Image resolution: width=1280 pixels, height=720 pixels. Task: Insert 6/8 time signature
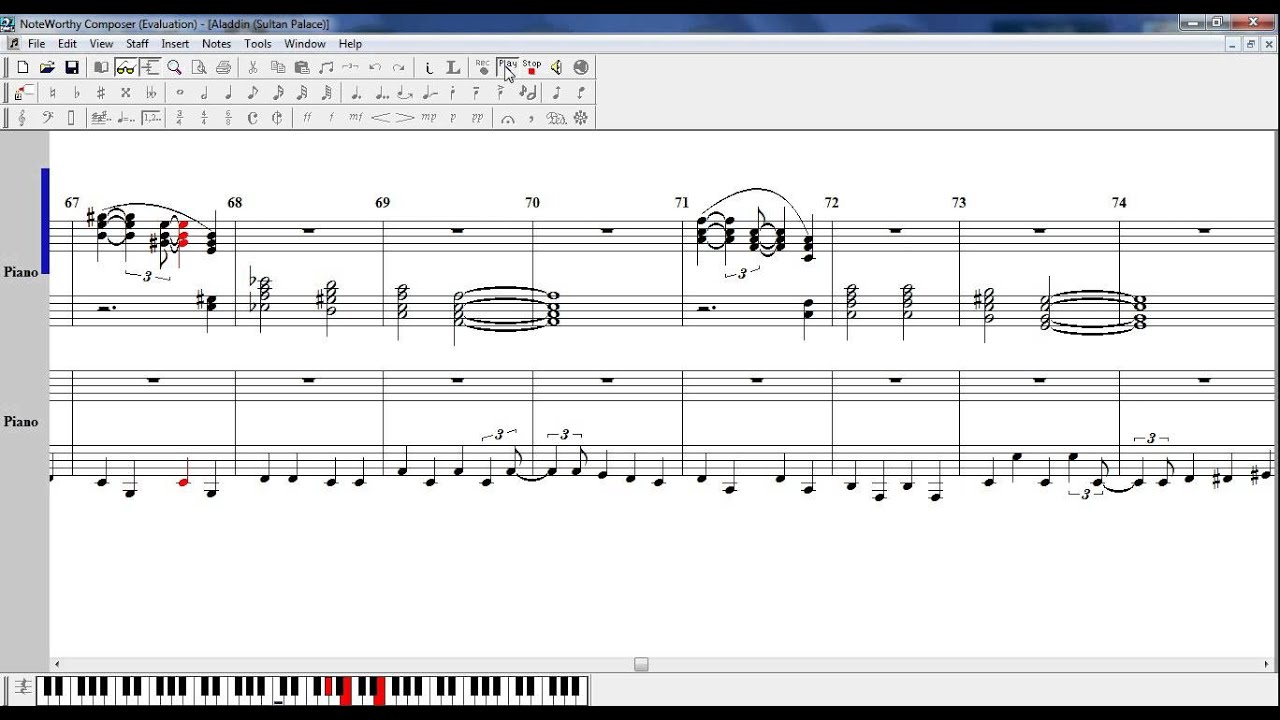coord(228,117)
